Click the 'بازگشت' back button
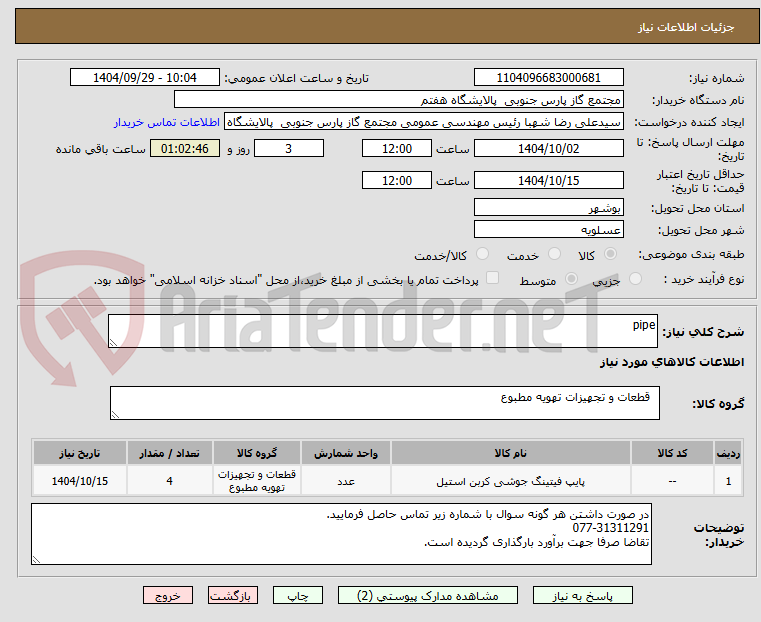This screenshot has width=761, height=622. coord(233,595)
